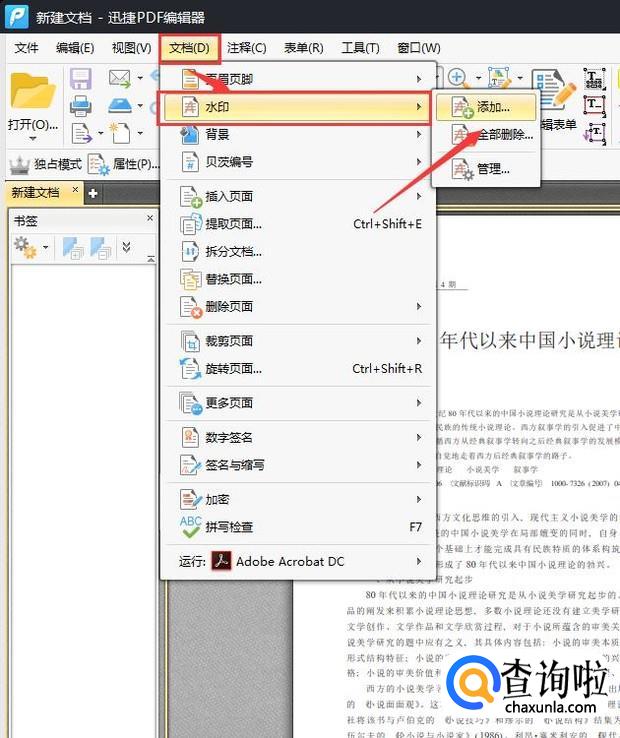Open 加密 encryption submenu
The image size is (620, 738).
(298, 499)
